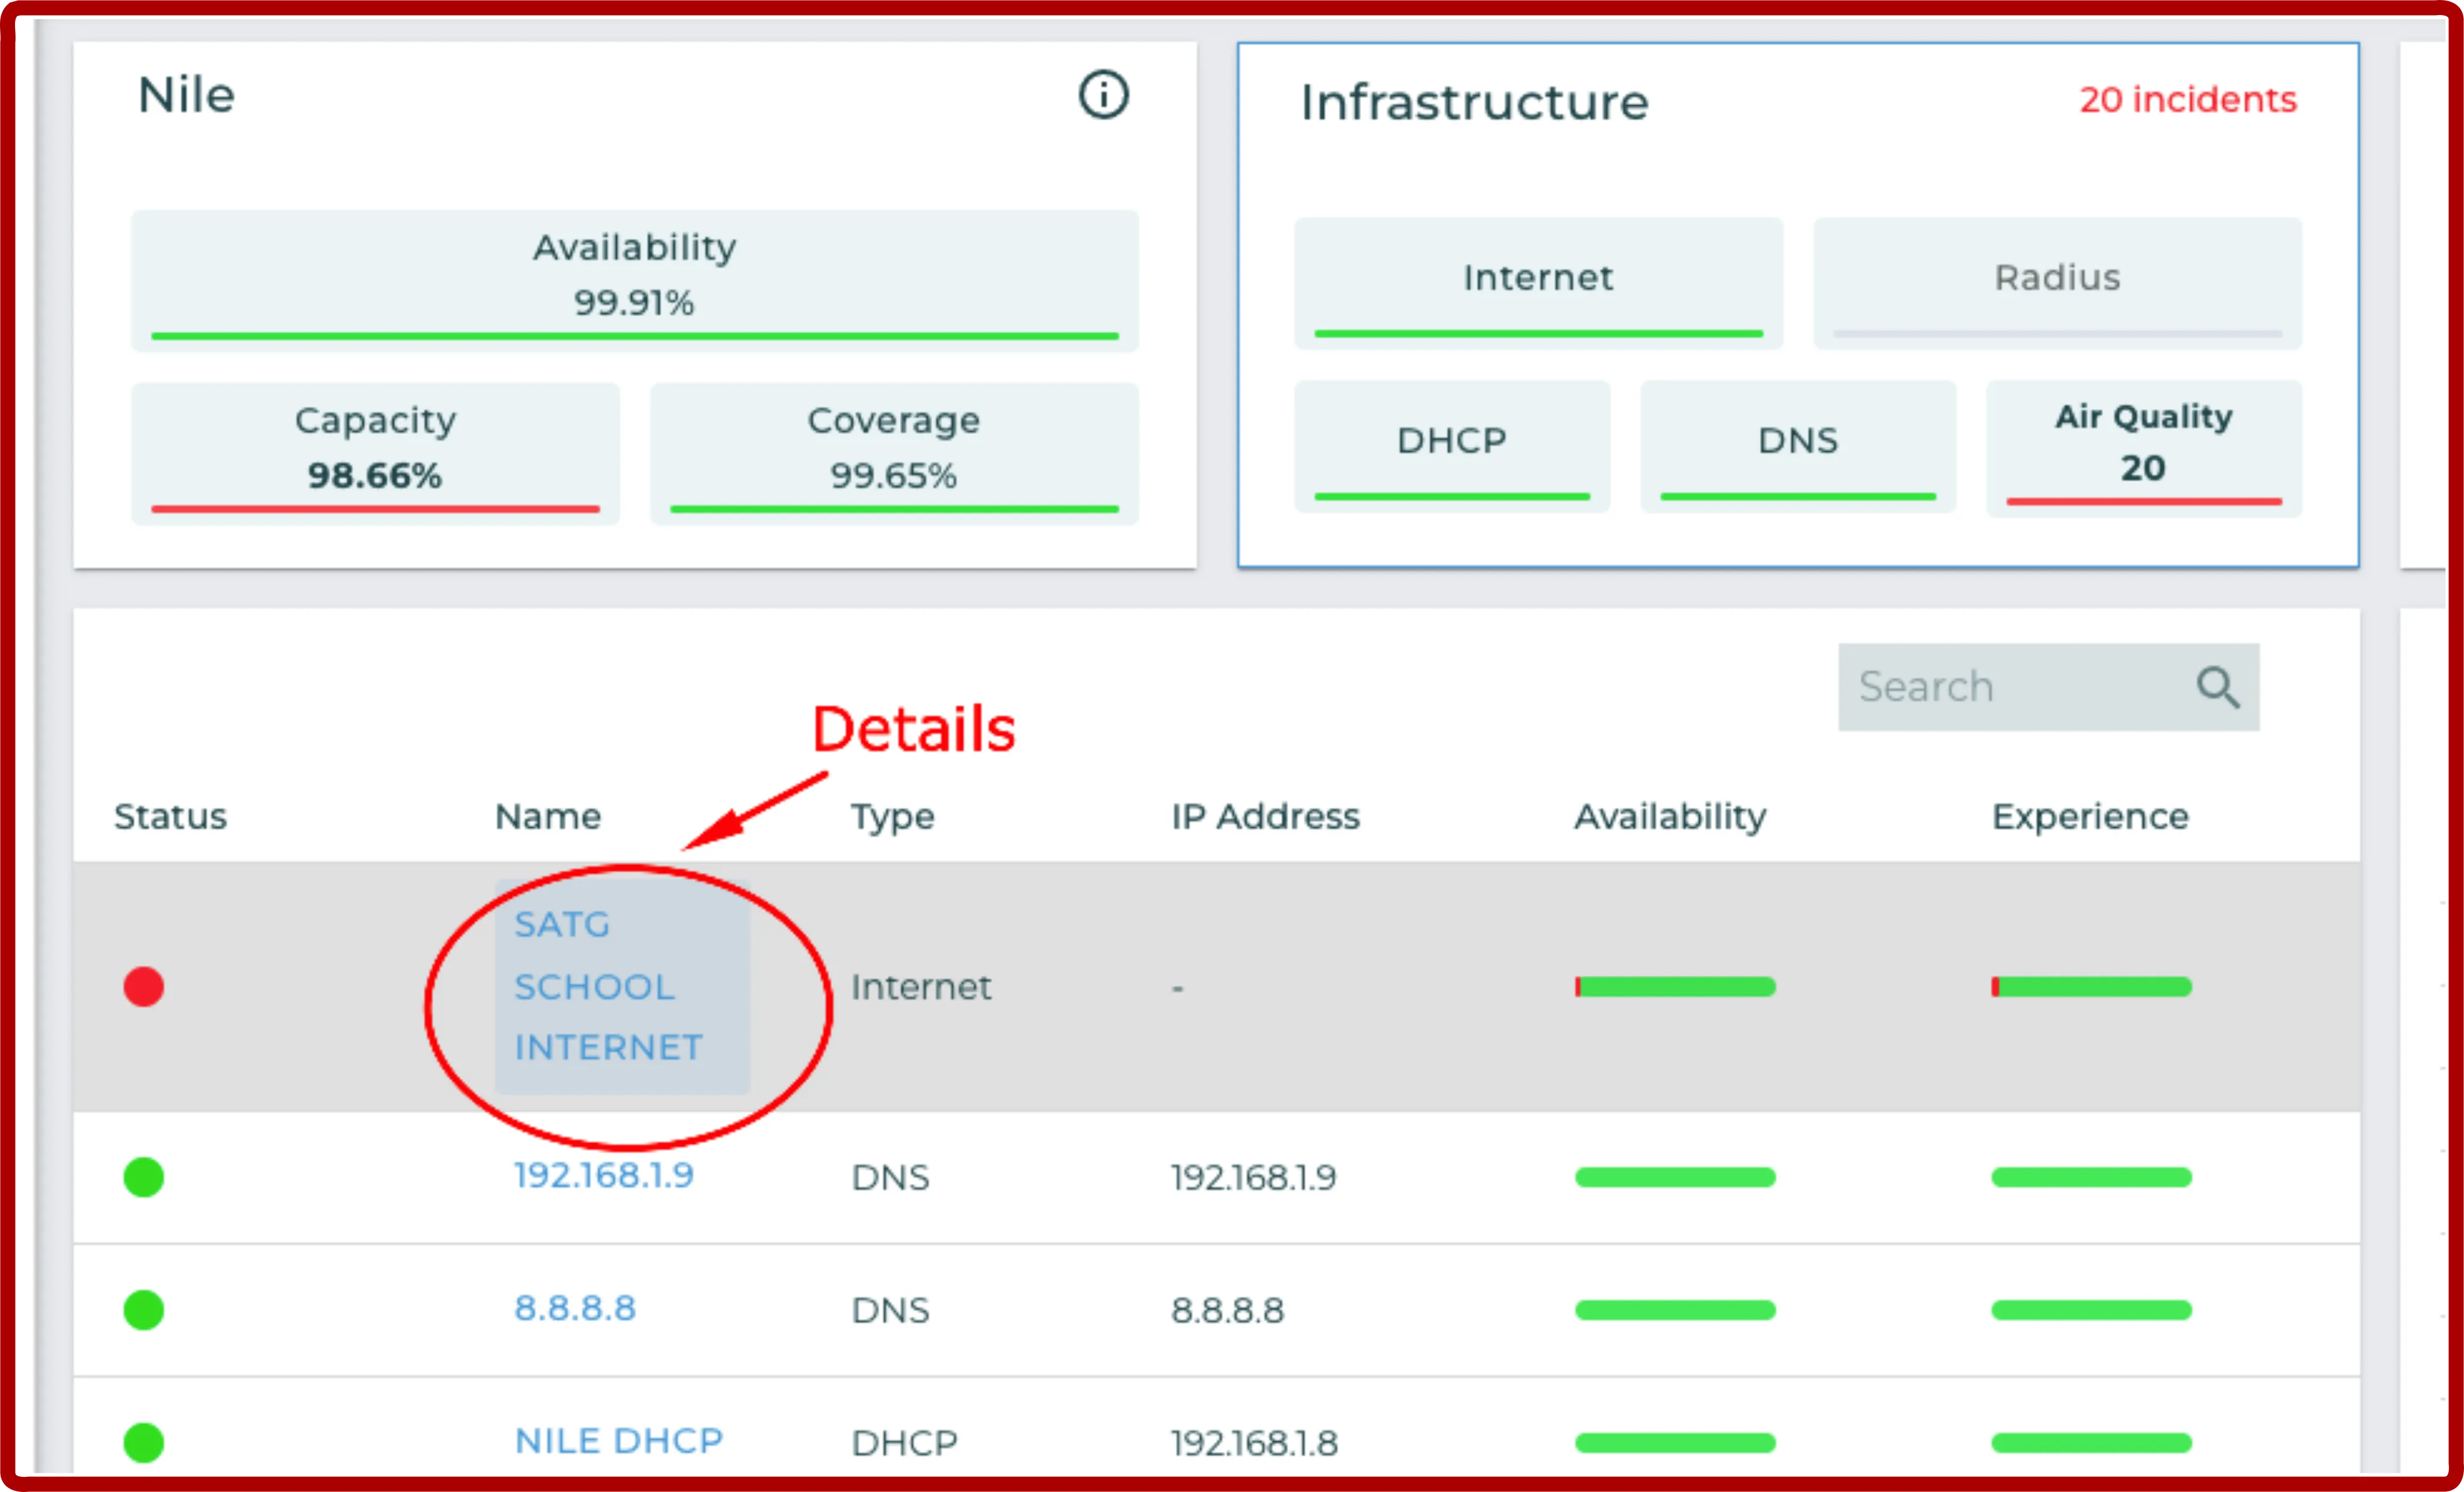Image resolution: width=2464 pixels, height=1492 pixels.
Task: Sort by Status column header
Action: [x=170, y=817]
